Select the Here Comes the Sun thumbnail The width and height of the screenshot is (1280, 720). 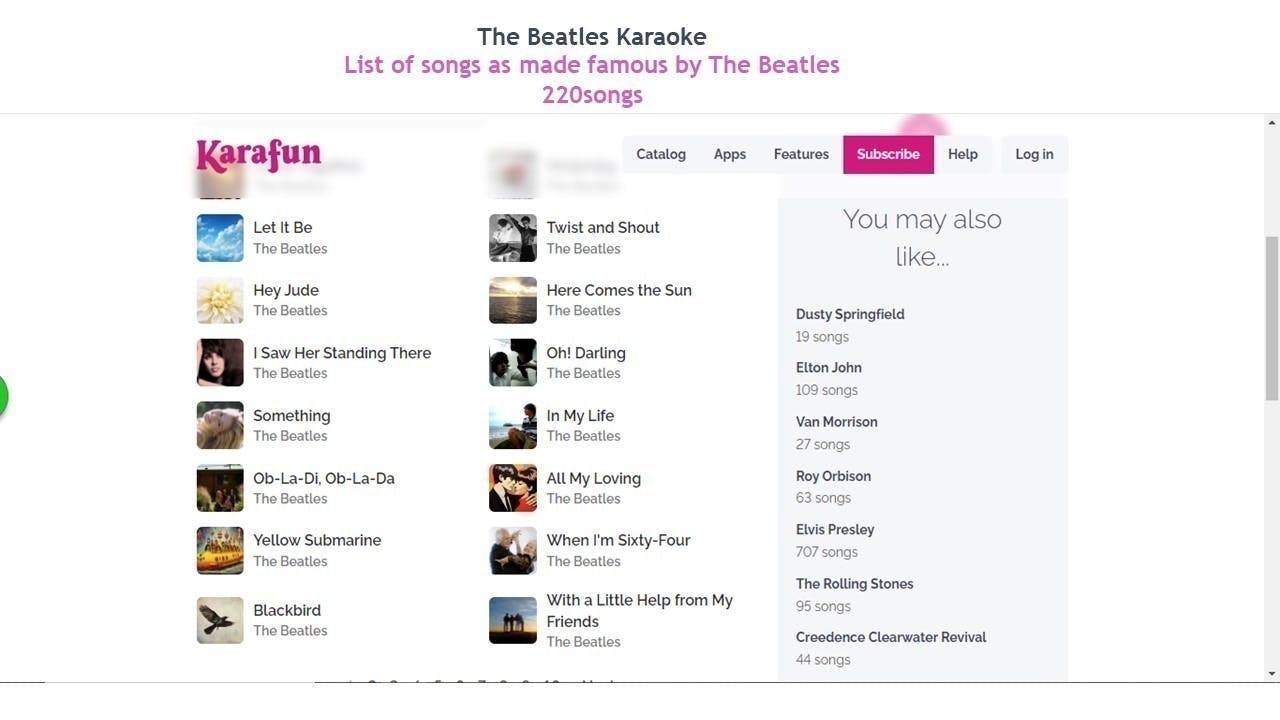(x=513, y=300)
